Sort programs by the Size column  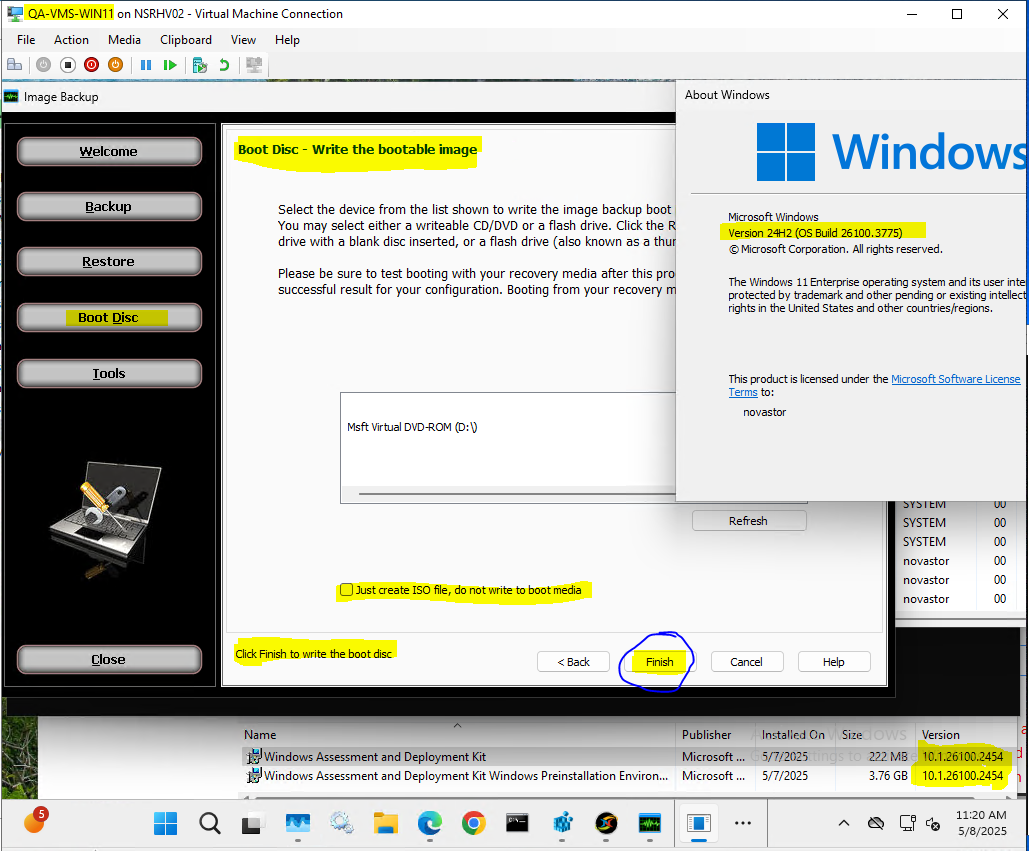pos(852,735)
